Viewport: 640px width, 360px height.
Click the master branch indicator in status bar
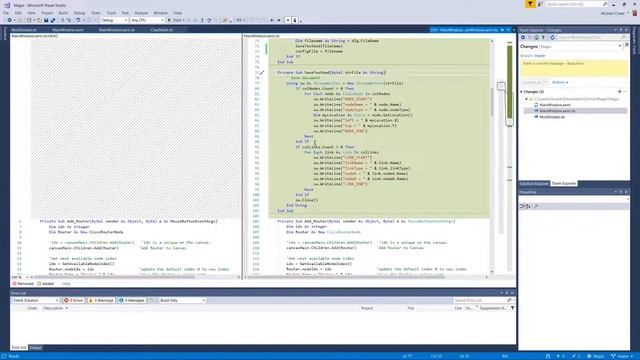click(622, 356)
